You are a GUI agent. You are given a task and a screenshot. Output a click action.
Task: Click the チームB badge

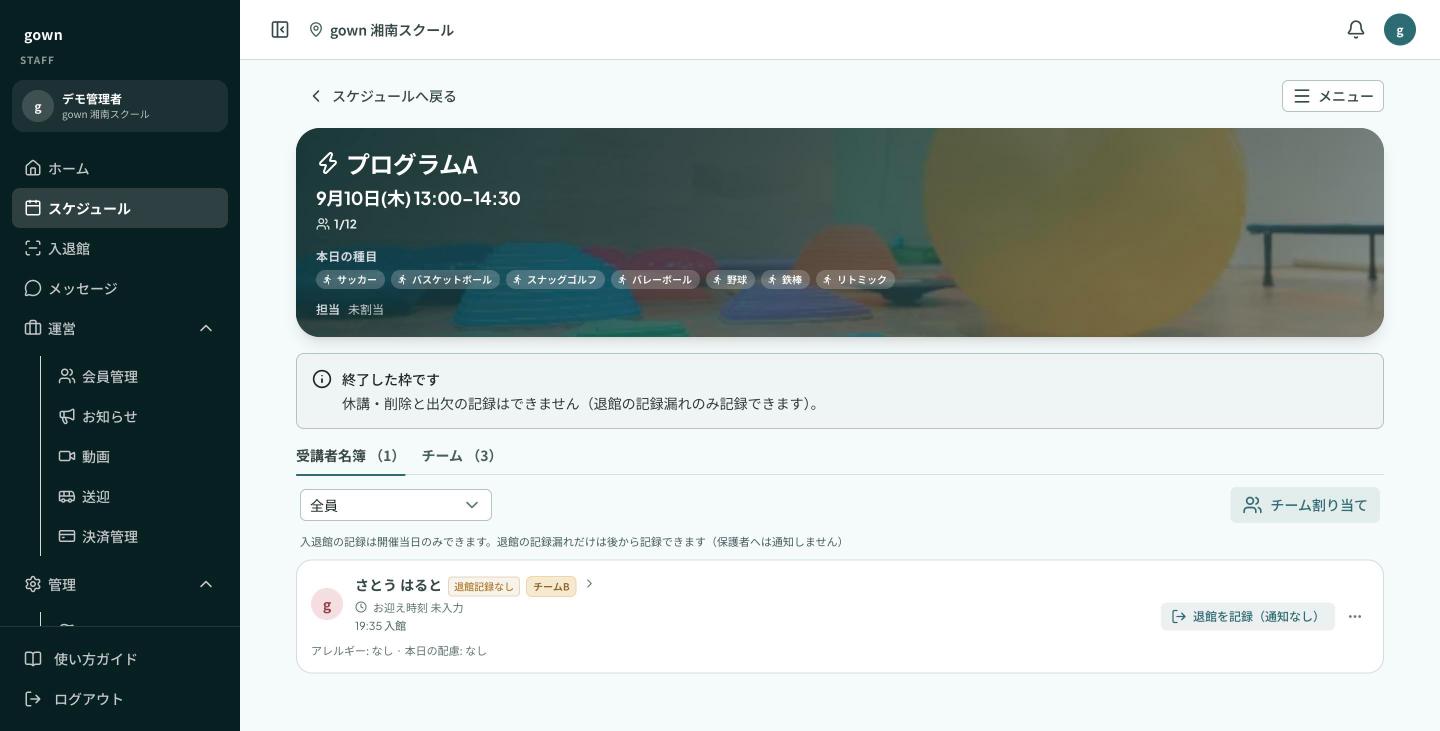pyautogui.click(x=551, y=587)
